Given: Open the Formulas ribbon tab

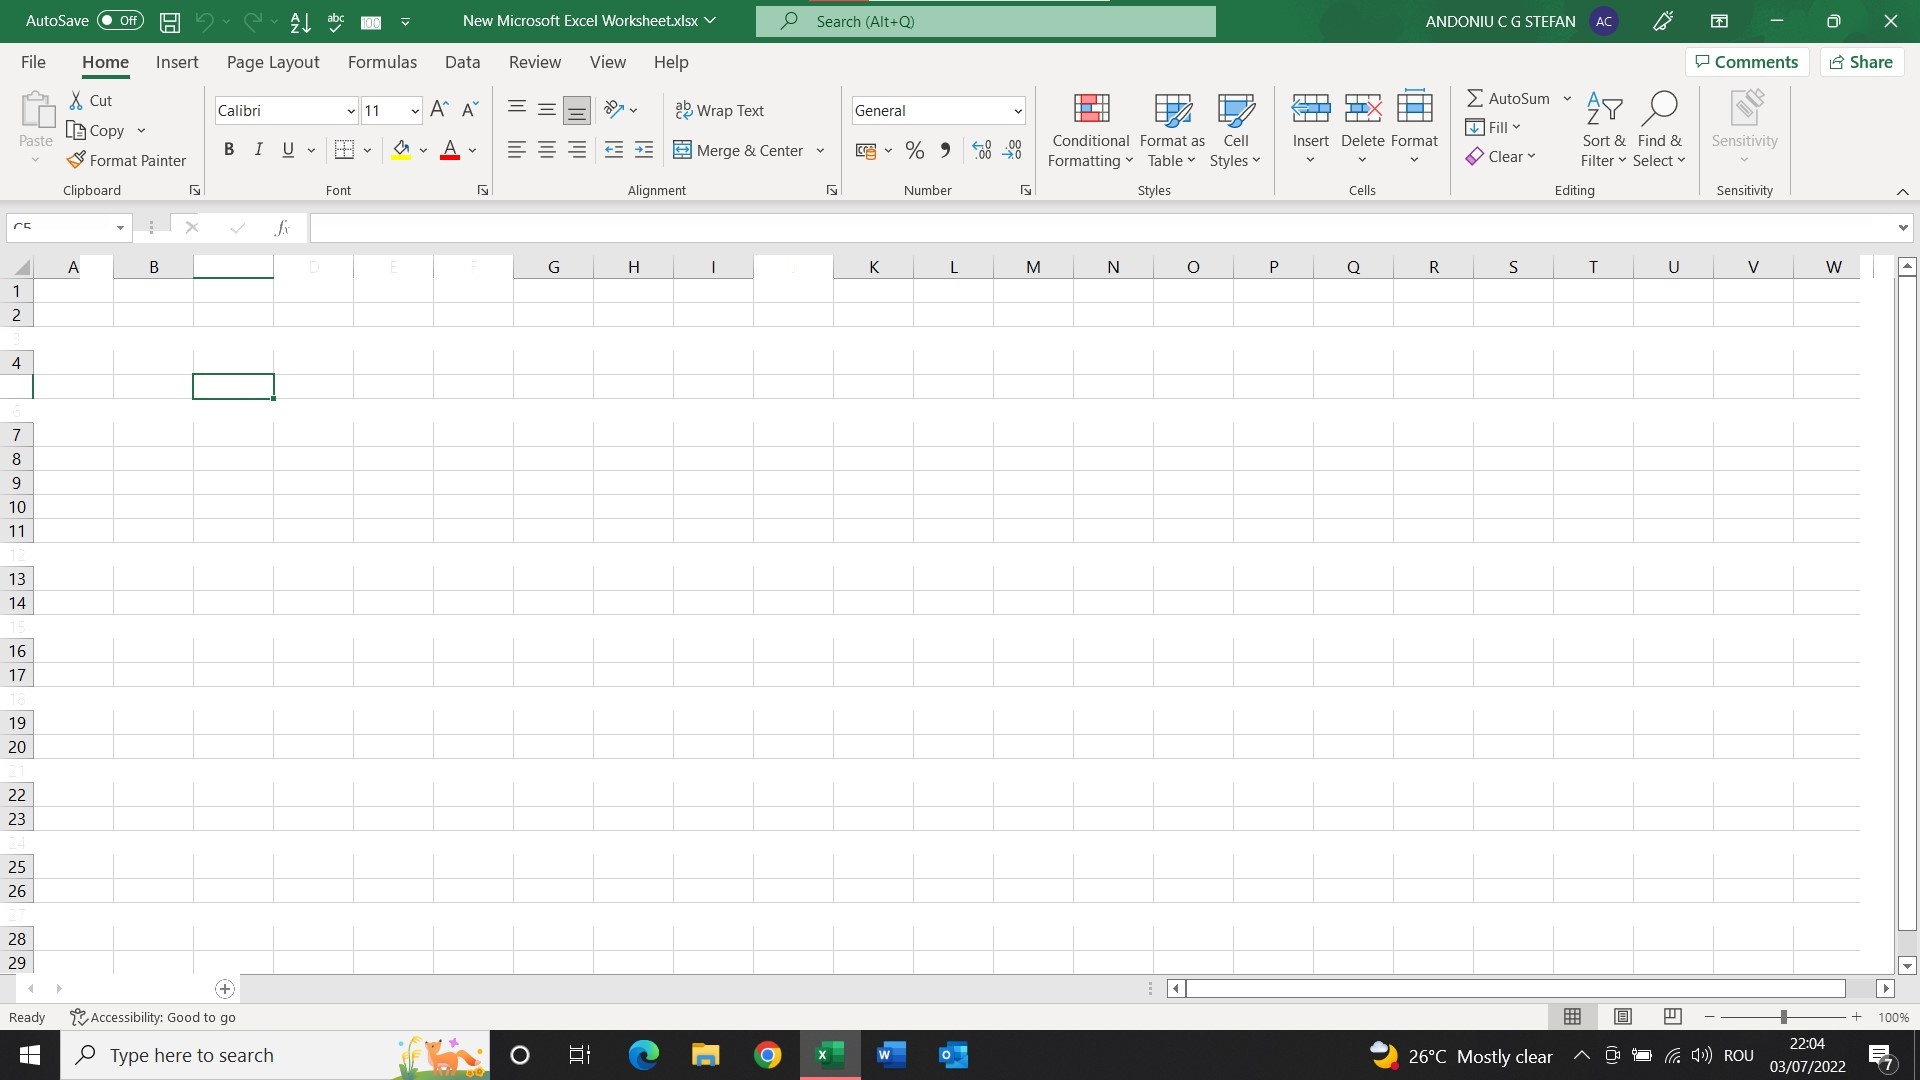Looking at the screenshot, I should (382, 62).
